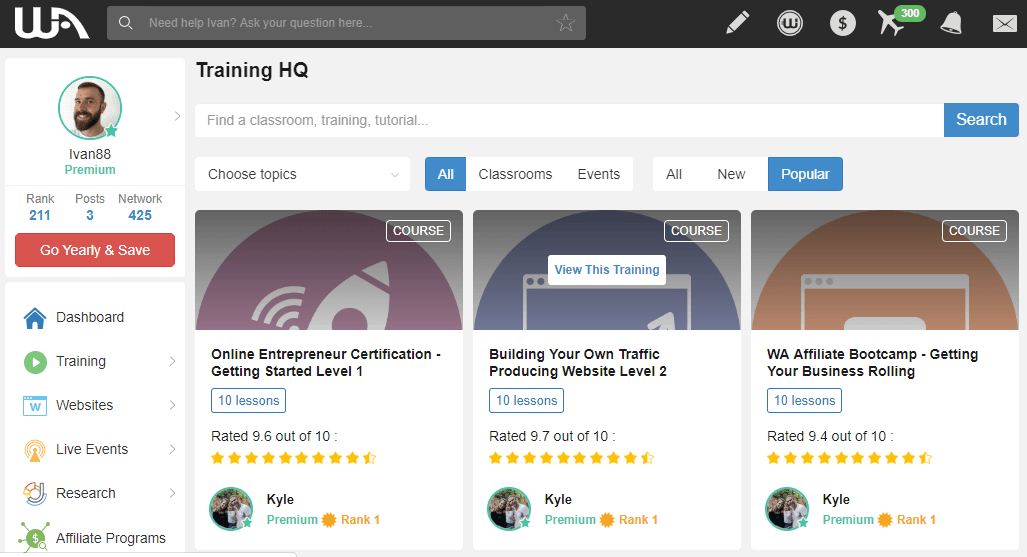Click Go Yearly & Save button
This screenshot has width=1027, height=557.
pos(95,250)
